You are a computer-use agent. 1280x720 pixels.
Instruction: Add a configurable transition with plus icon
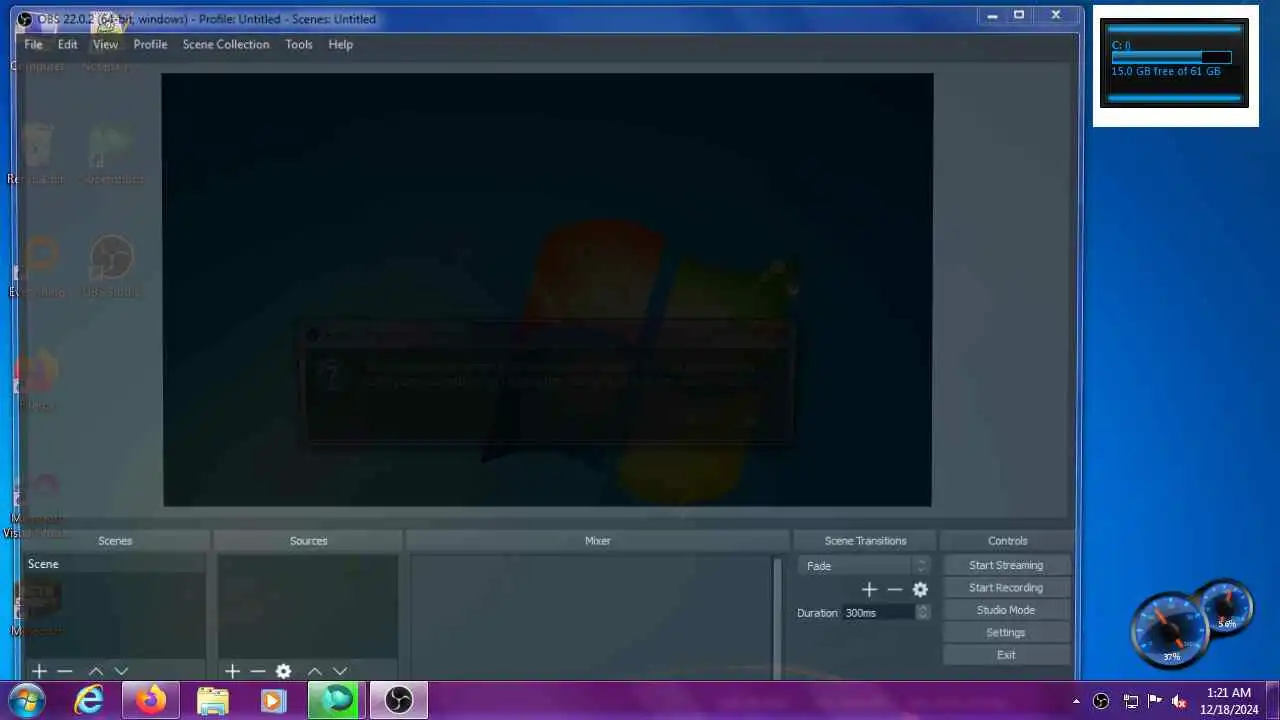pyautogui.click(x=869, y=590)
